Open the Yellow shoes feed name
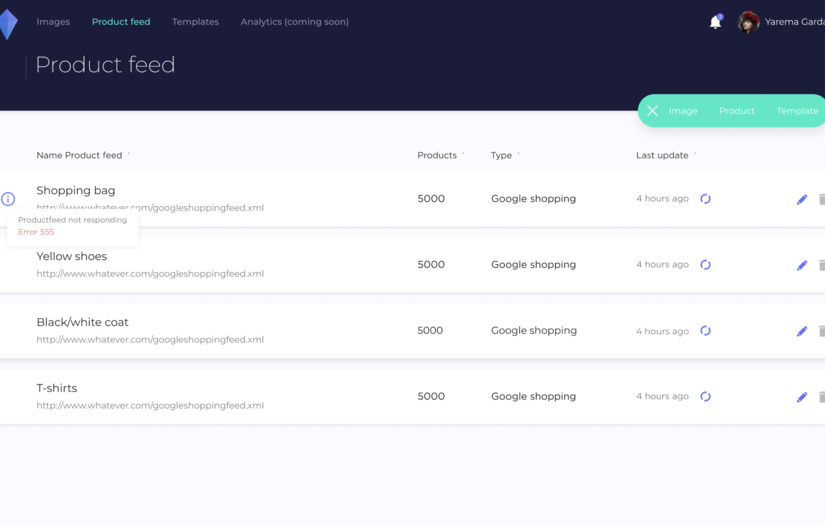Screen dimensions: 825x525 point(72,256)
